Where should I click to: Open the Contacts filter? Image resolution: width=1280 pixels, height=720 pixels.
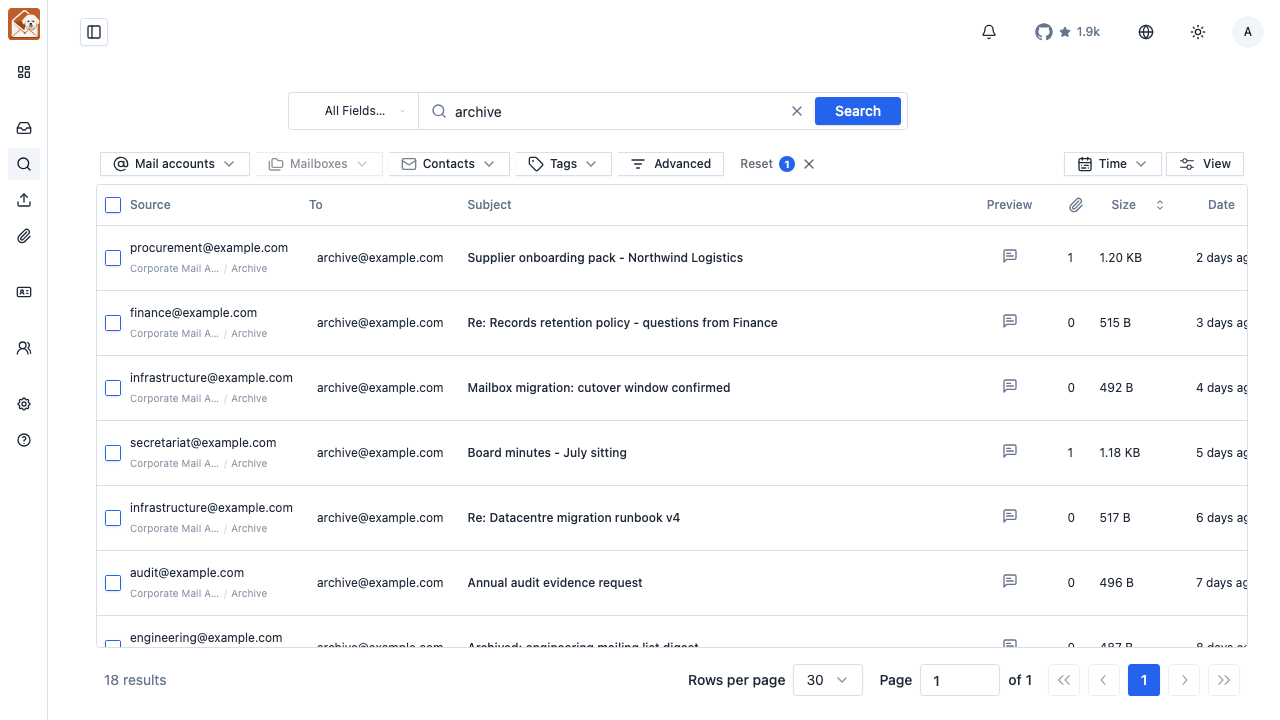pyautogui.click(x=449, y=164)
